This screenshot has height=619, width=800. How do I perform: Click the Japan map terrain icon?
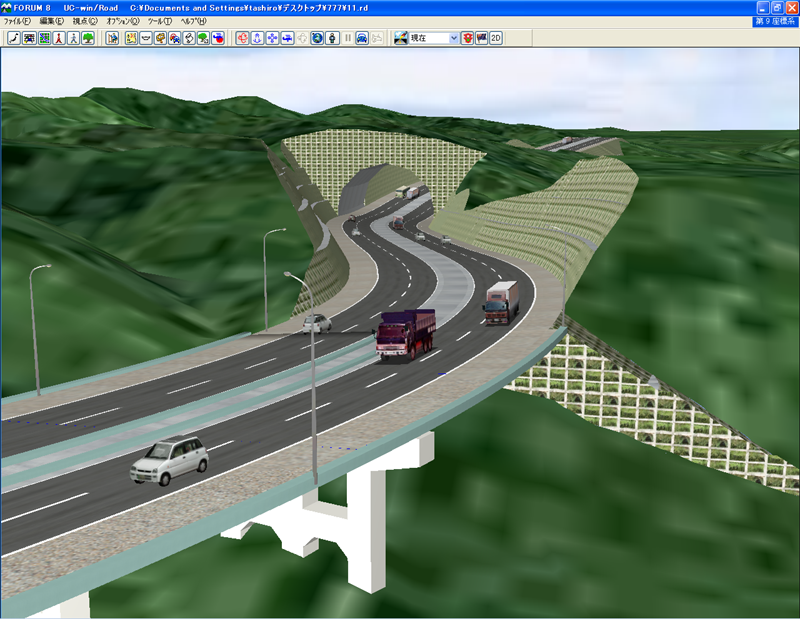pyautogui.click(x=14, y=38)
